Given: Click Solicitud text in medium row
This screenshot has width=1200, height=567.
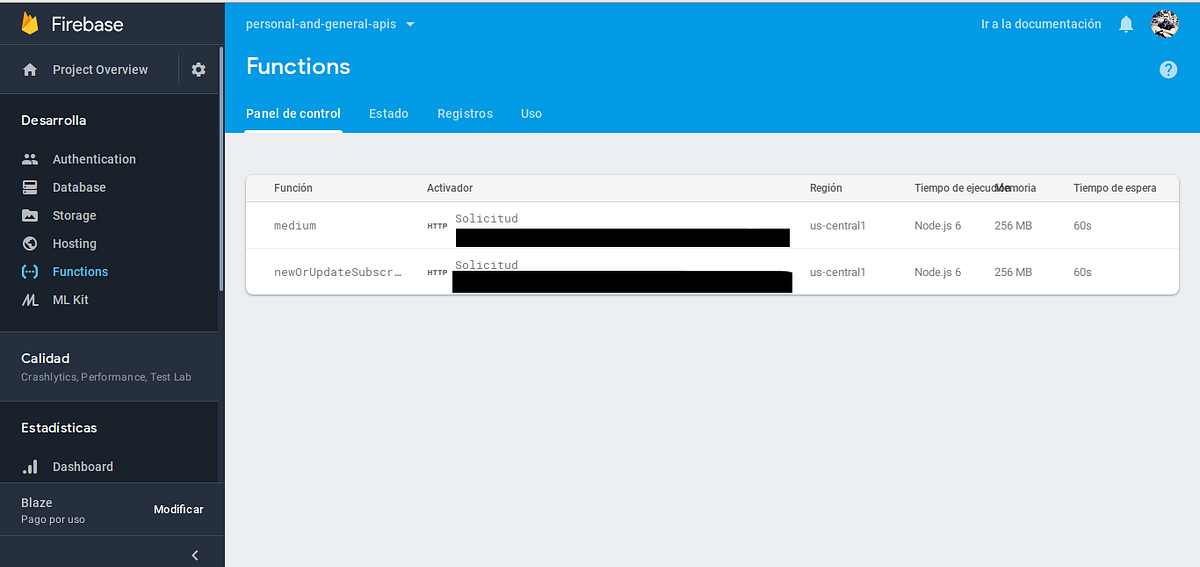Looking at the screenshot, I should coord(487,218).
